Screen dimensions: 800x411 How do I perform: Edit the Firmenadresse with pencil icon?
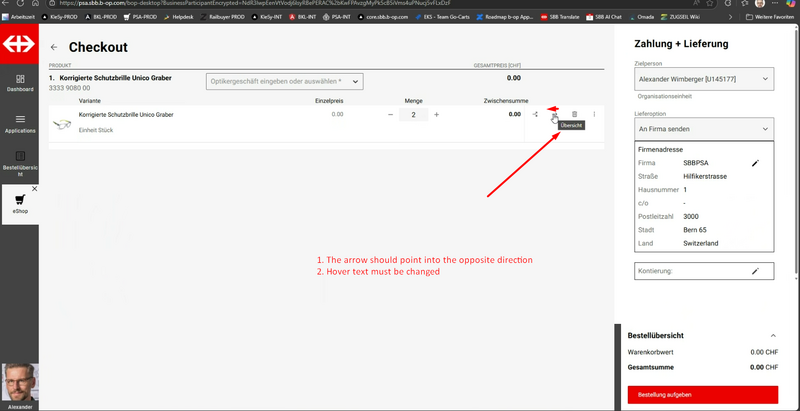click(756, 162)
